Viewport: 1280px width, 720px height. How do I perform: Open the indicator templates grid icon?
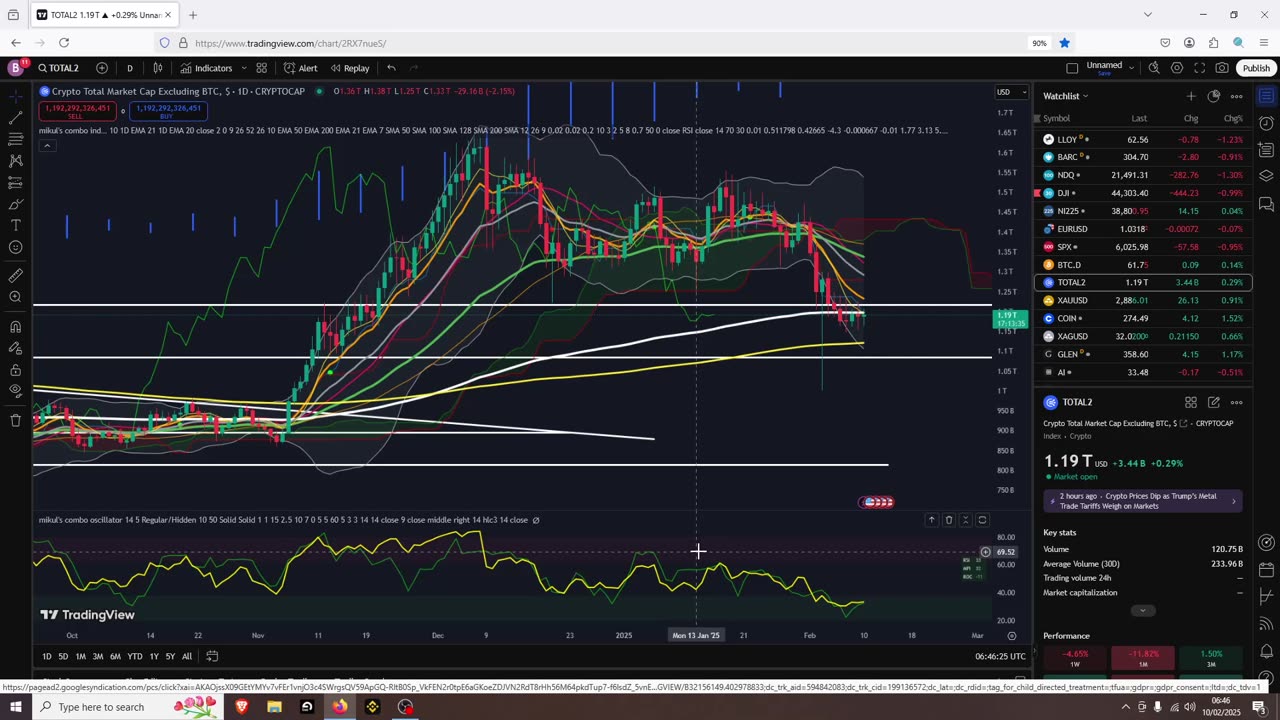pos(261,68)
